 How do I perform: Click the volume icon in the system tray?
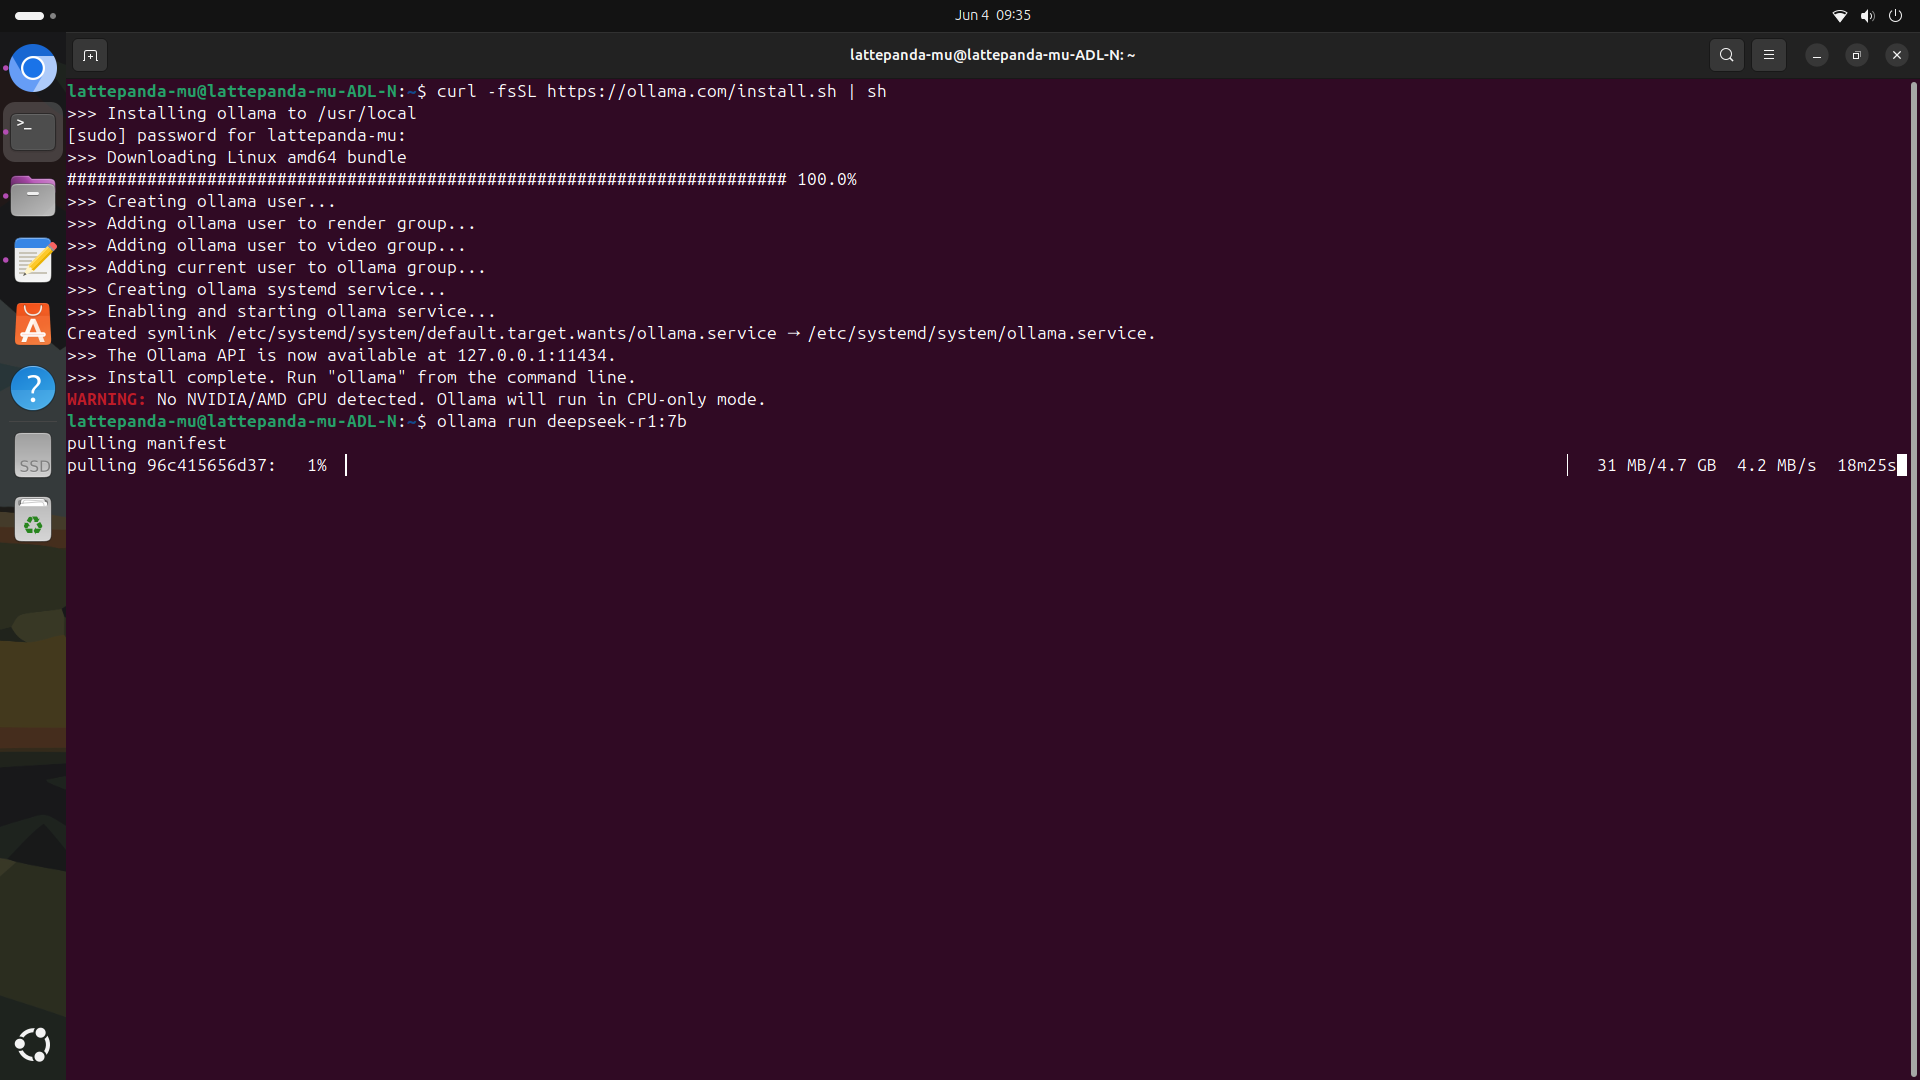coord(1867,15)
